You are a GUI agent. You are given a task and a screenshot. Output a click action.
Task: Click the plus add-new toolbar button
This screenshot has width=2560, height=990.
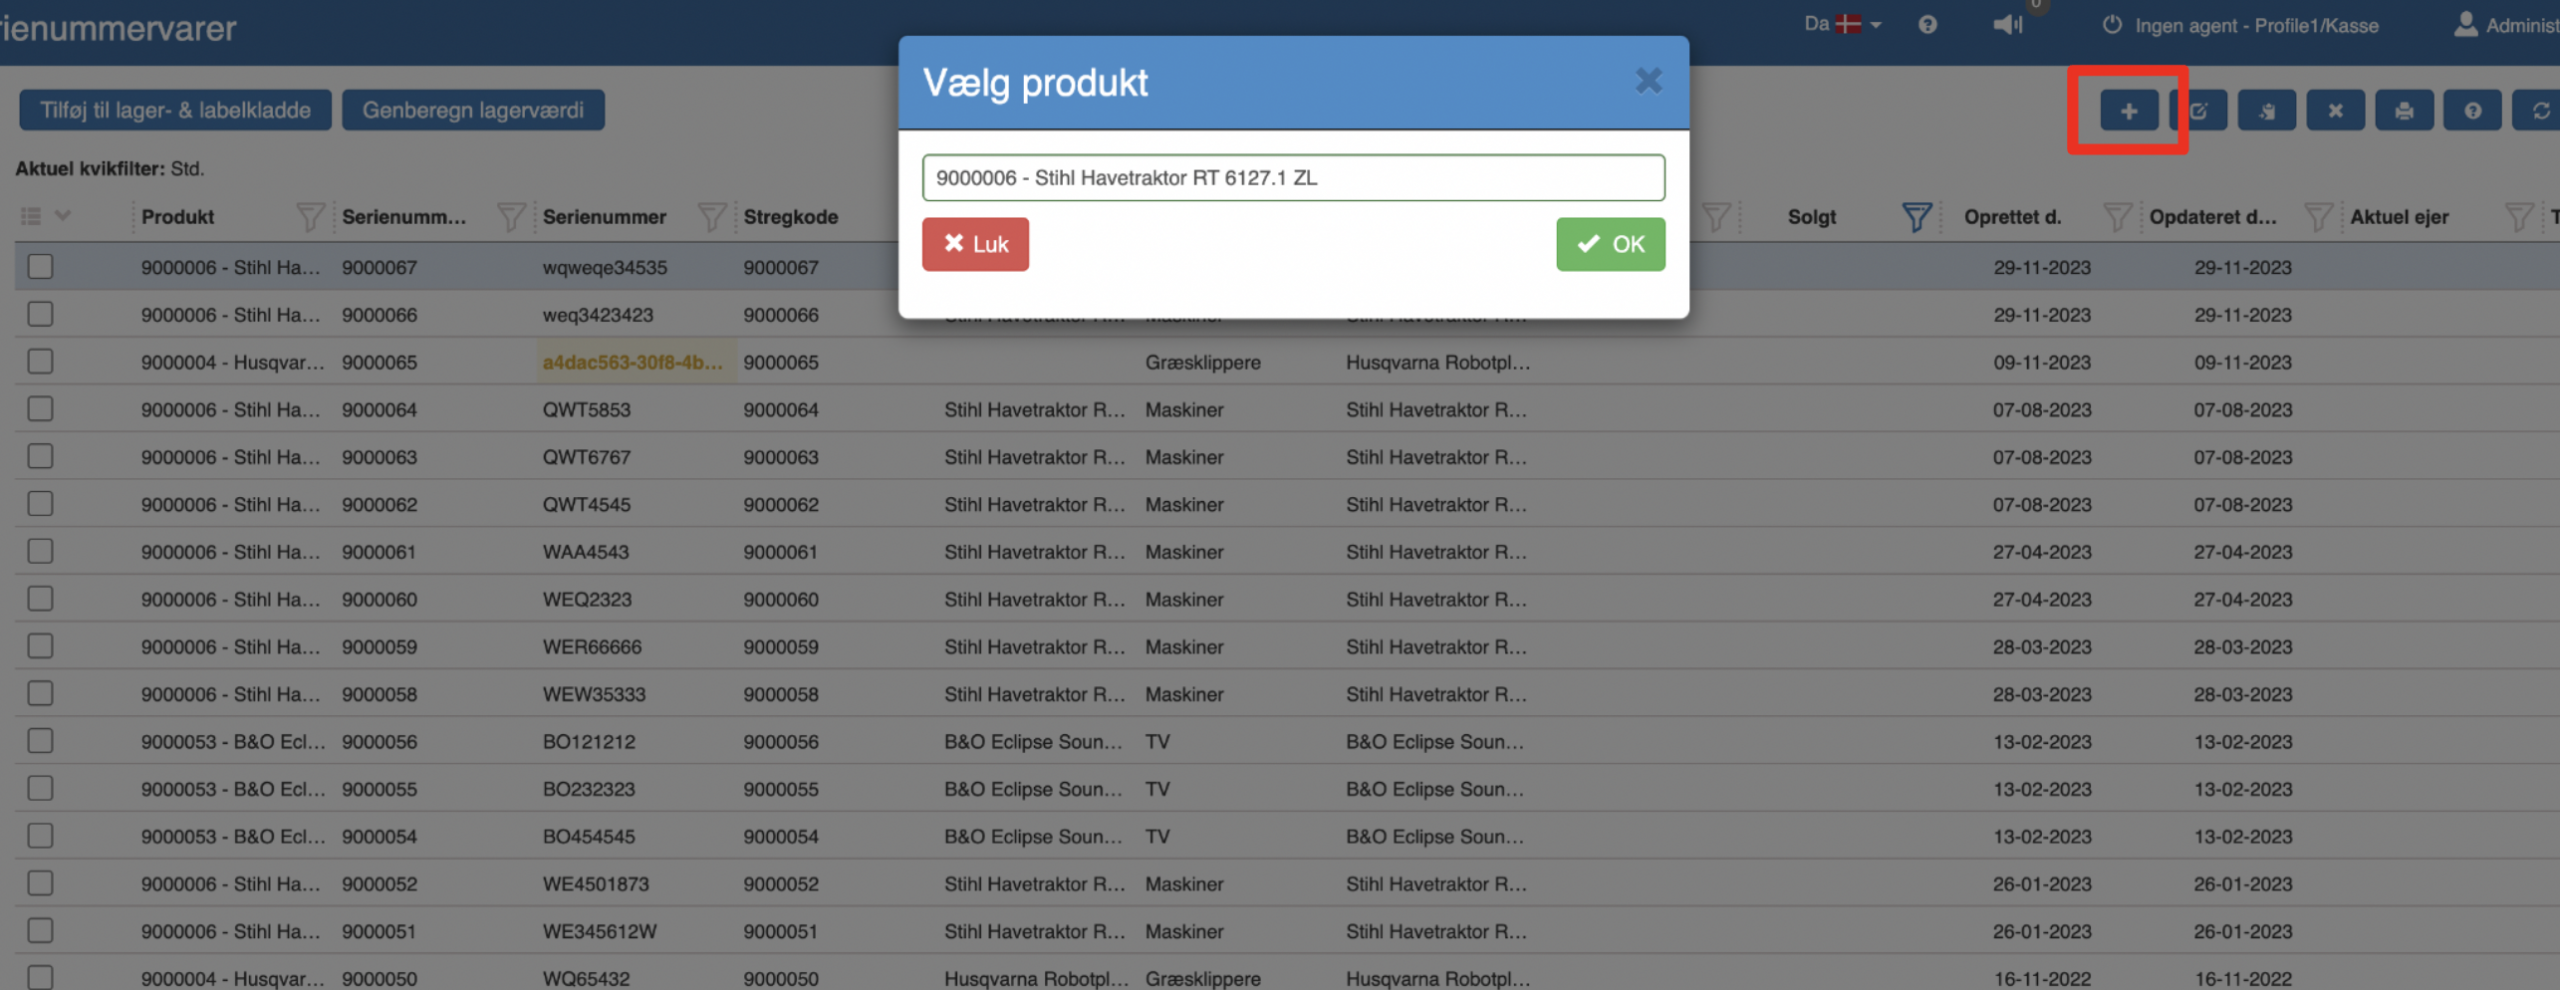[x=2128, y=111]
